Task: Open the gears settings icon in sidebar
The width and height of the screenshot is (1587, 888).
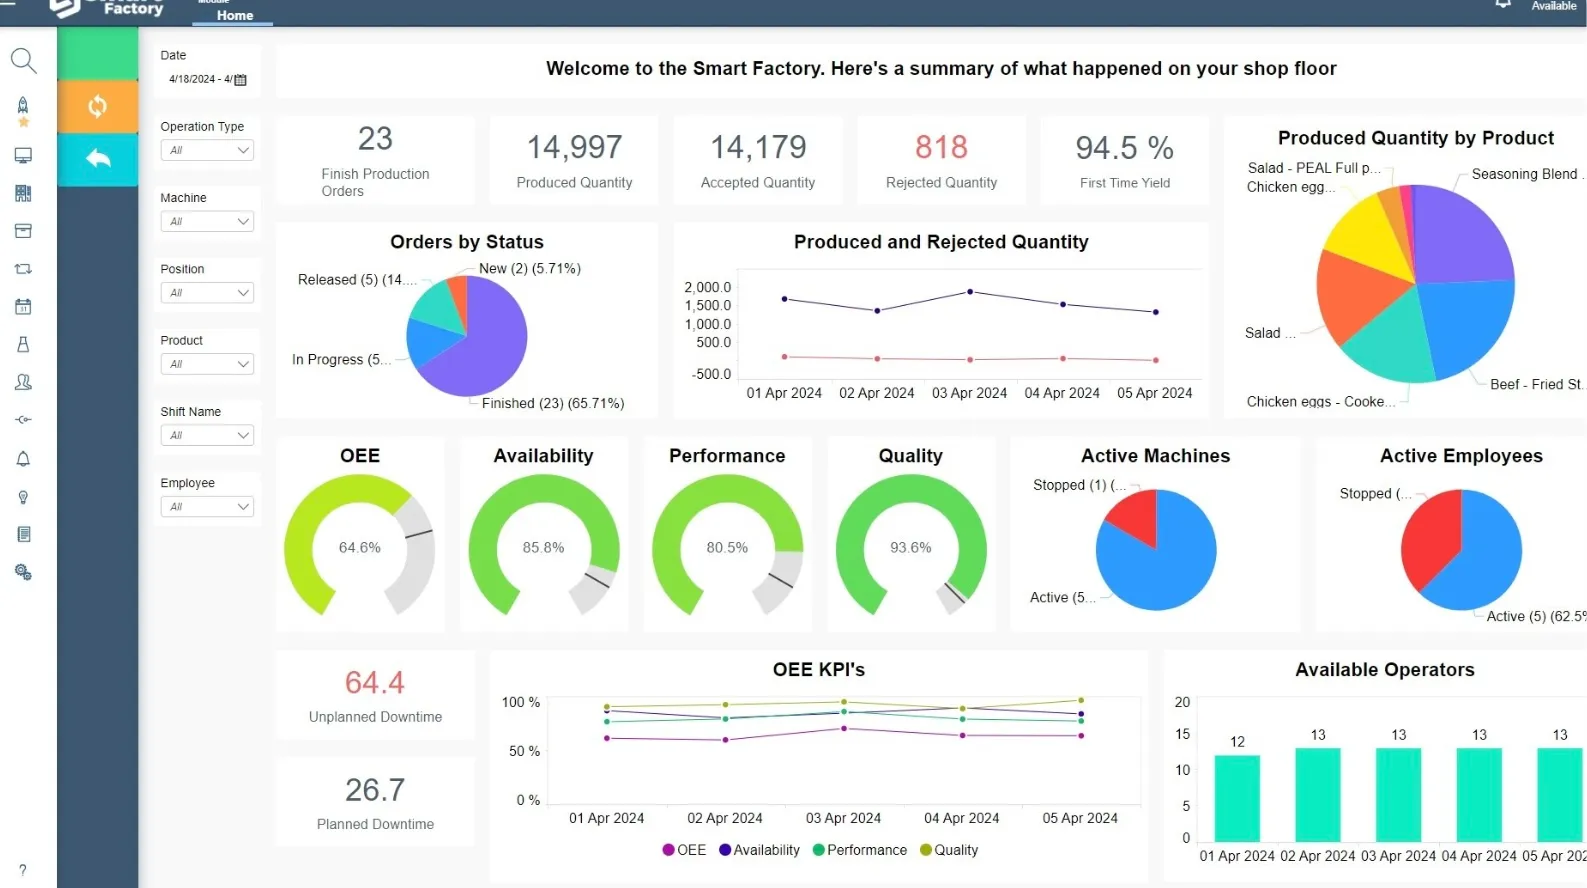Action: tap(23, 572)
